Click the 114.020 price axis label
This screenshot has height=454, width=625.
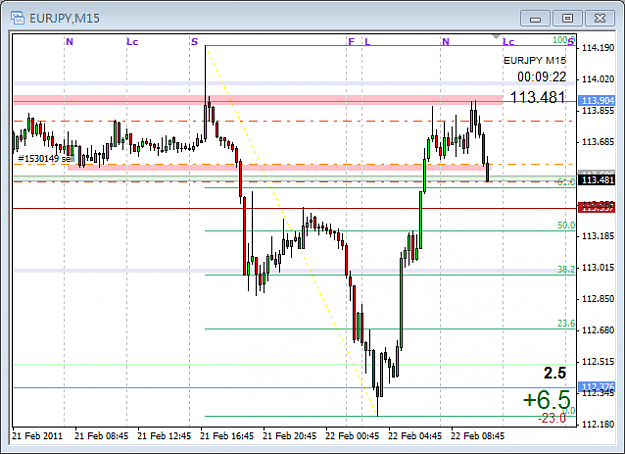coord(598,79)
